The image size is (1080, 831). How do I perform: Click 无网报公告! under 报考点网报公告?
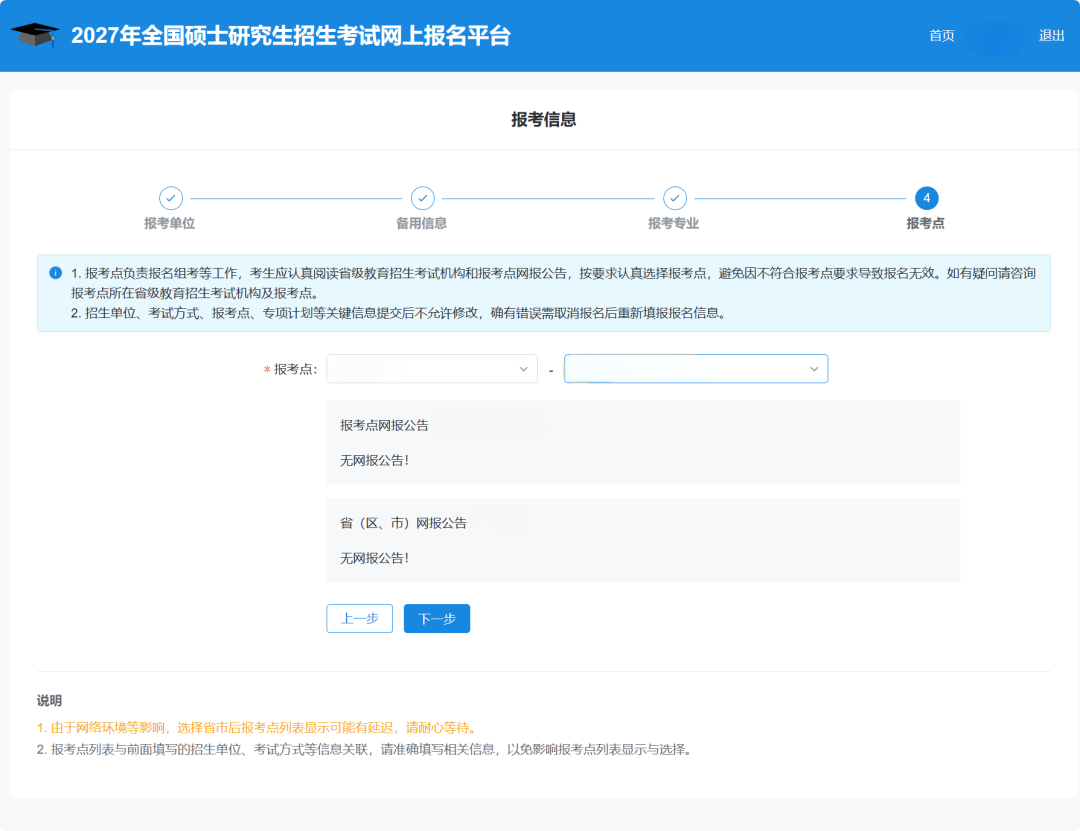coord(375,460)
